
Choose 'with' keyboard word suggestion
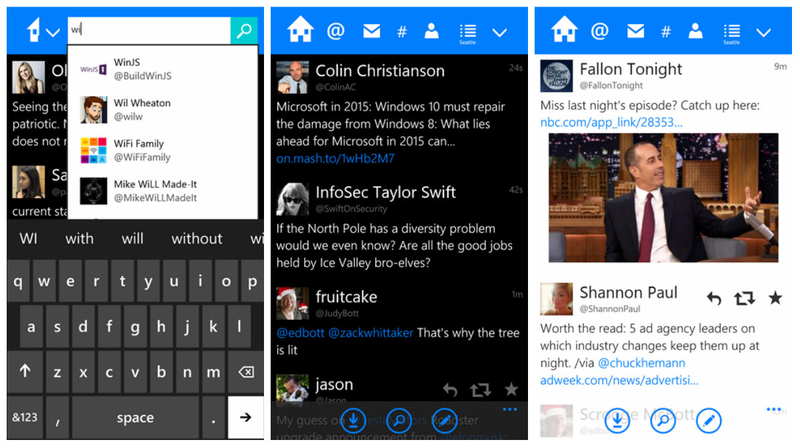click(x=80, y=238)
